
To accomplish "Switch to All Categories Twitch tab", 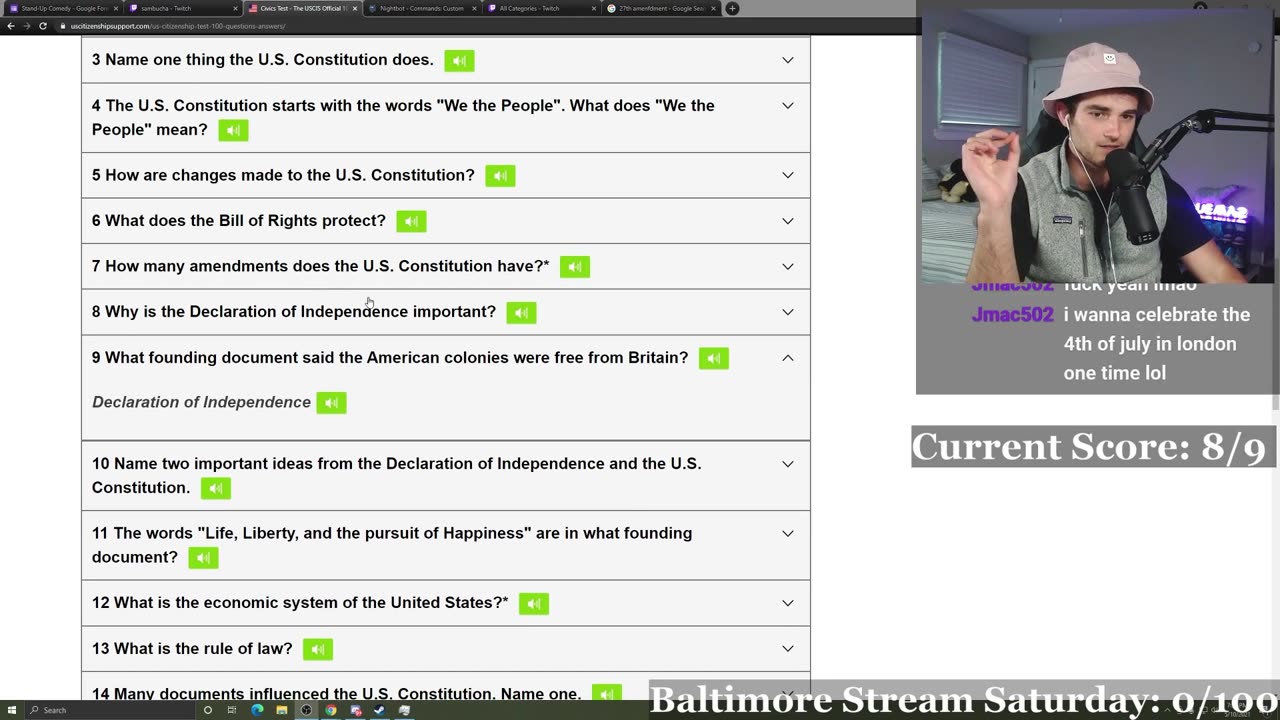I will tap(541, 8).
